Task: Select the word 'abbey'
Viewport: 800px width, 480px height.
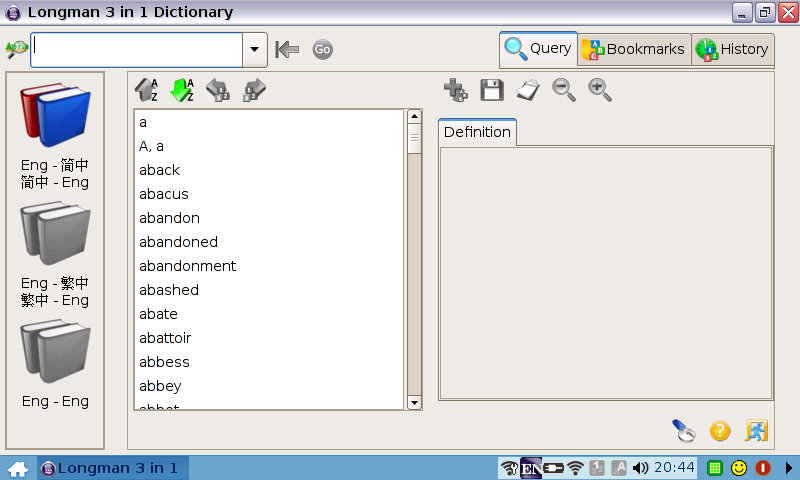Action: (269, 386)
